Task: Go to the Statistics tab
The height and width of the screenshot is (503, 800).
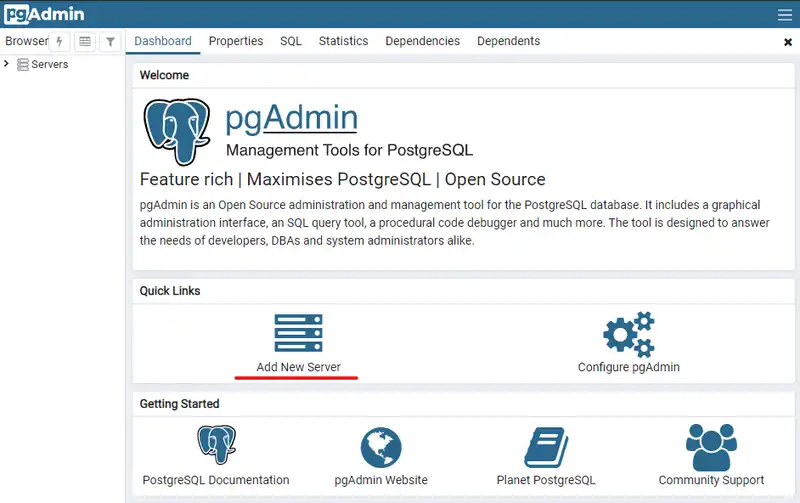Action: pos(343,41)
